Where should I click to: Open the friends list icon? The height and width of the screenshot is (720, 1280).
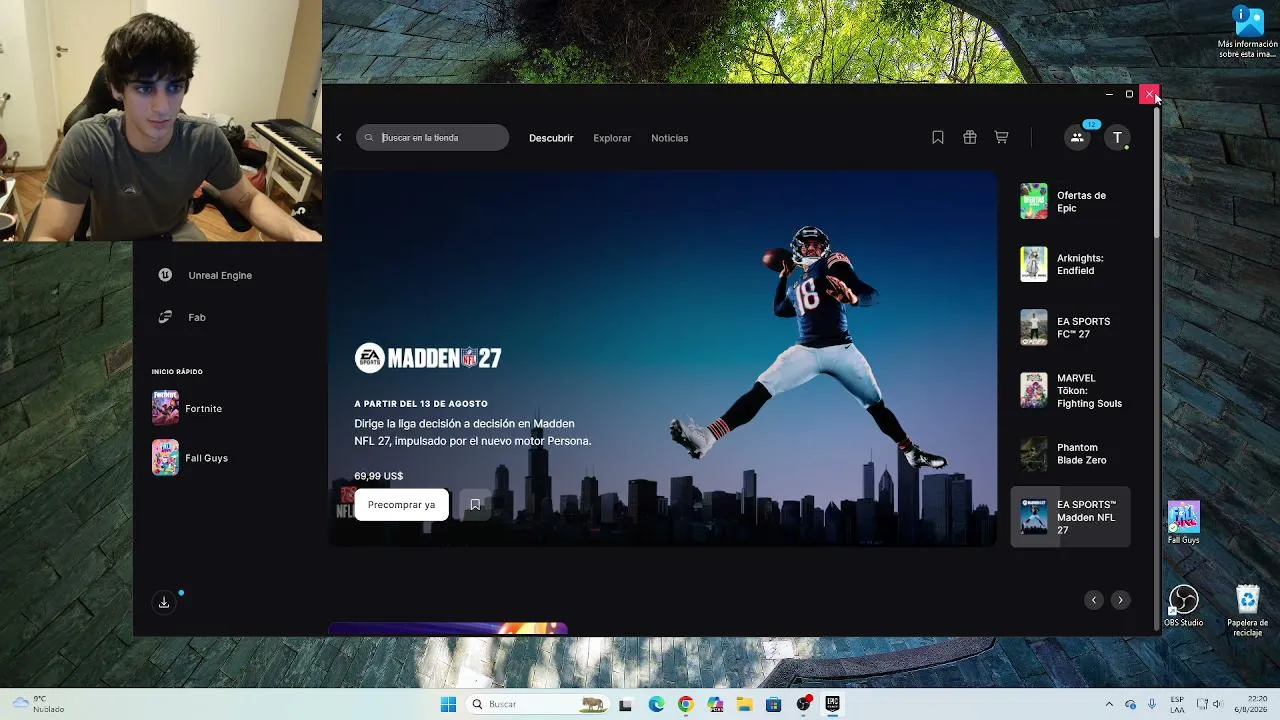(x=1077, y=138)
